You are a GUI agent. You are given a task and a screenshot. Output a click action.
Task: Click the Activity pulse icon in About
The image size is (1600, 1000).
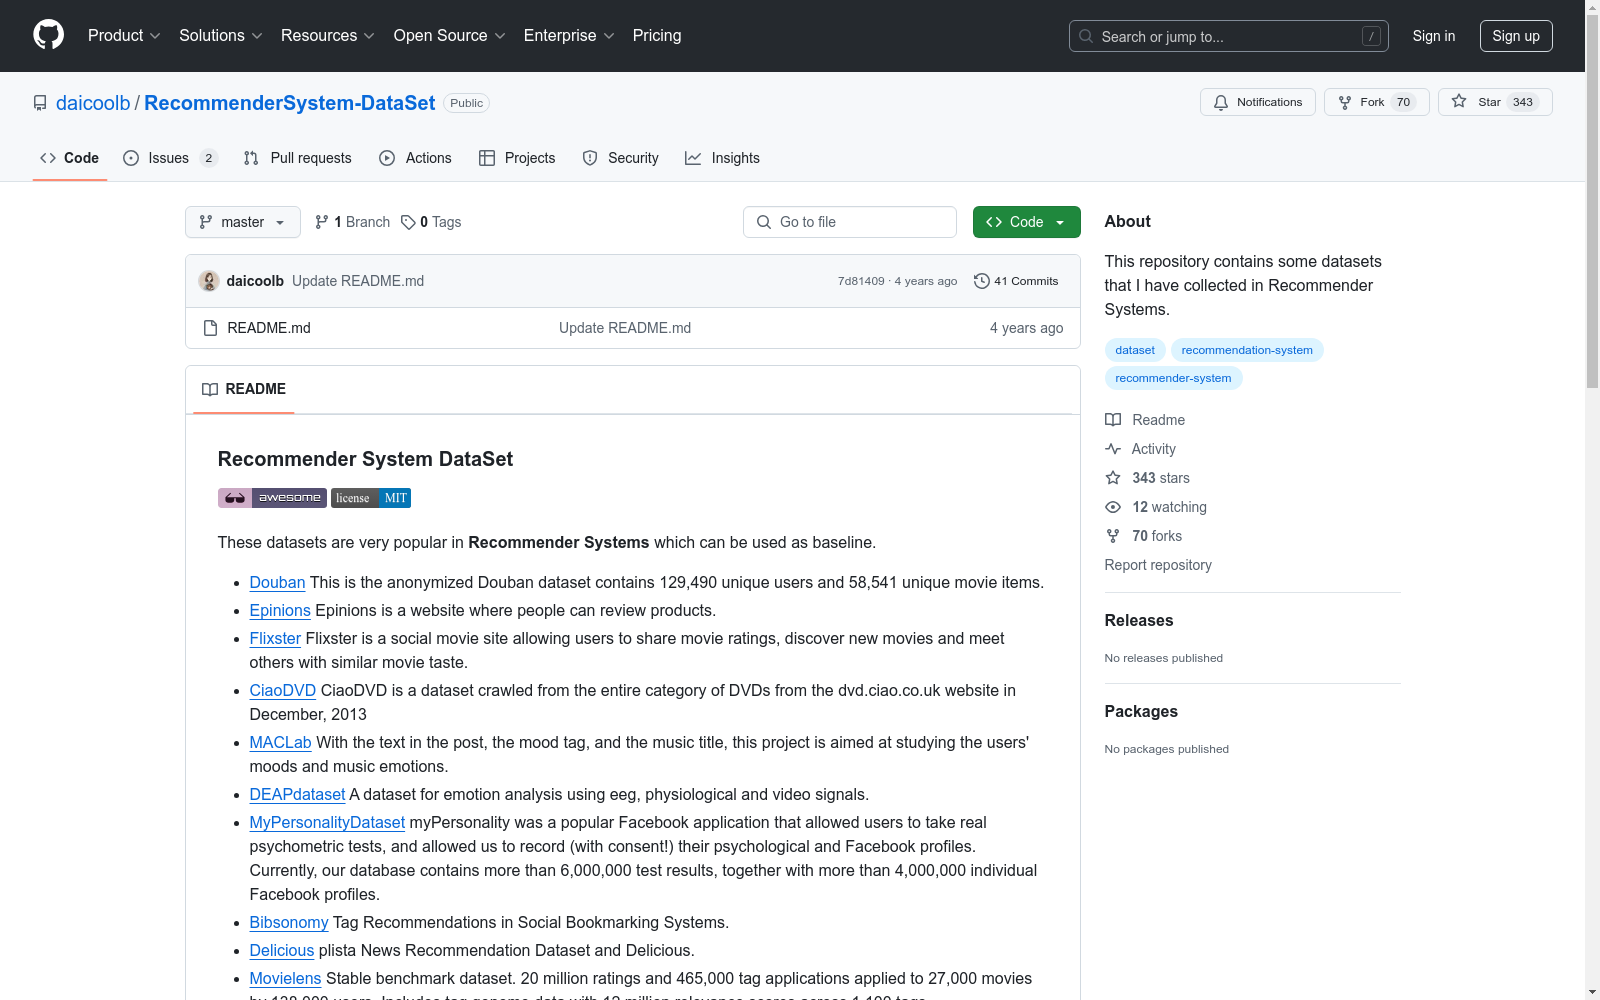(1113, 449)
